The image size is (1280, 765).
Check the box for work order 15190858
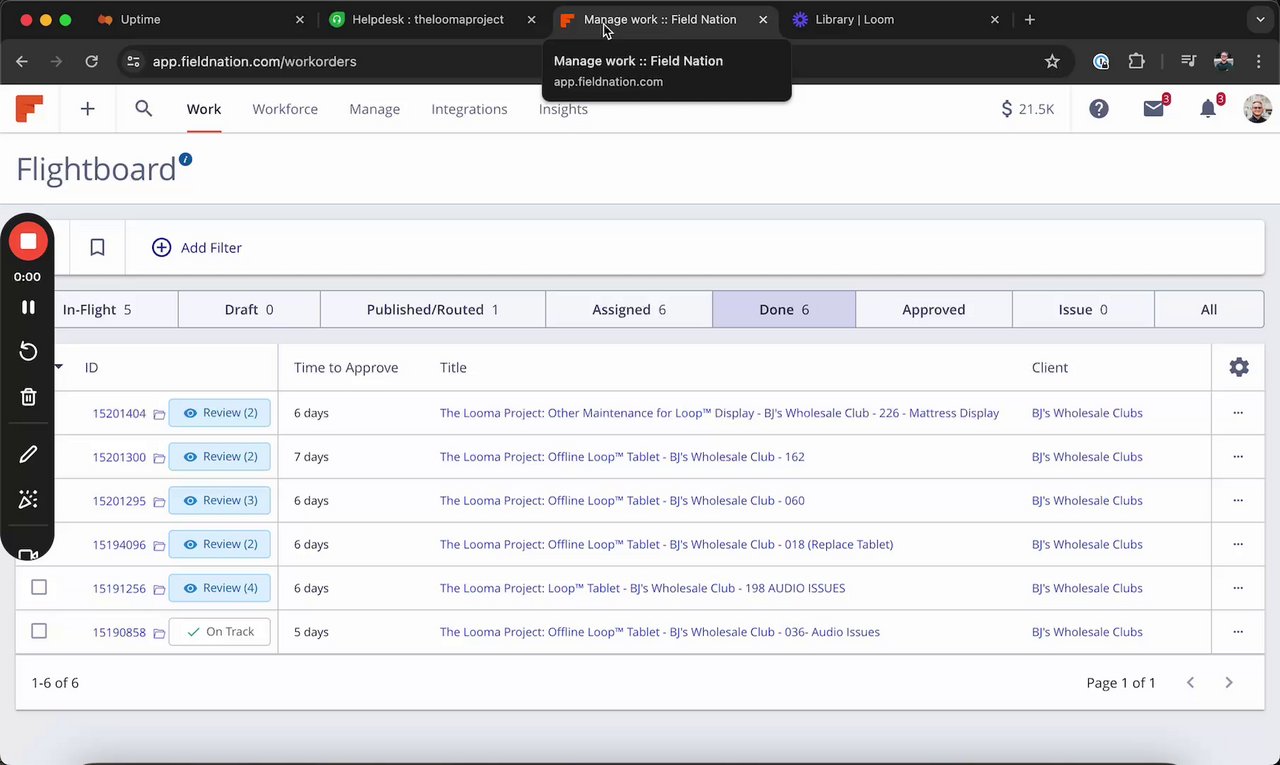click(39, 632)
